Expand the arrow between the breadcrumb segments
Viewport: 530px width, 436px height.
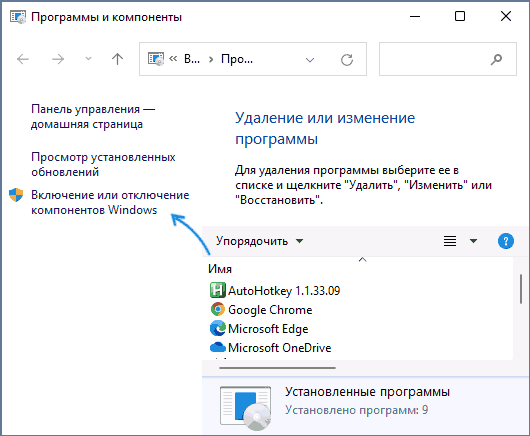point(211,59)
